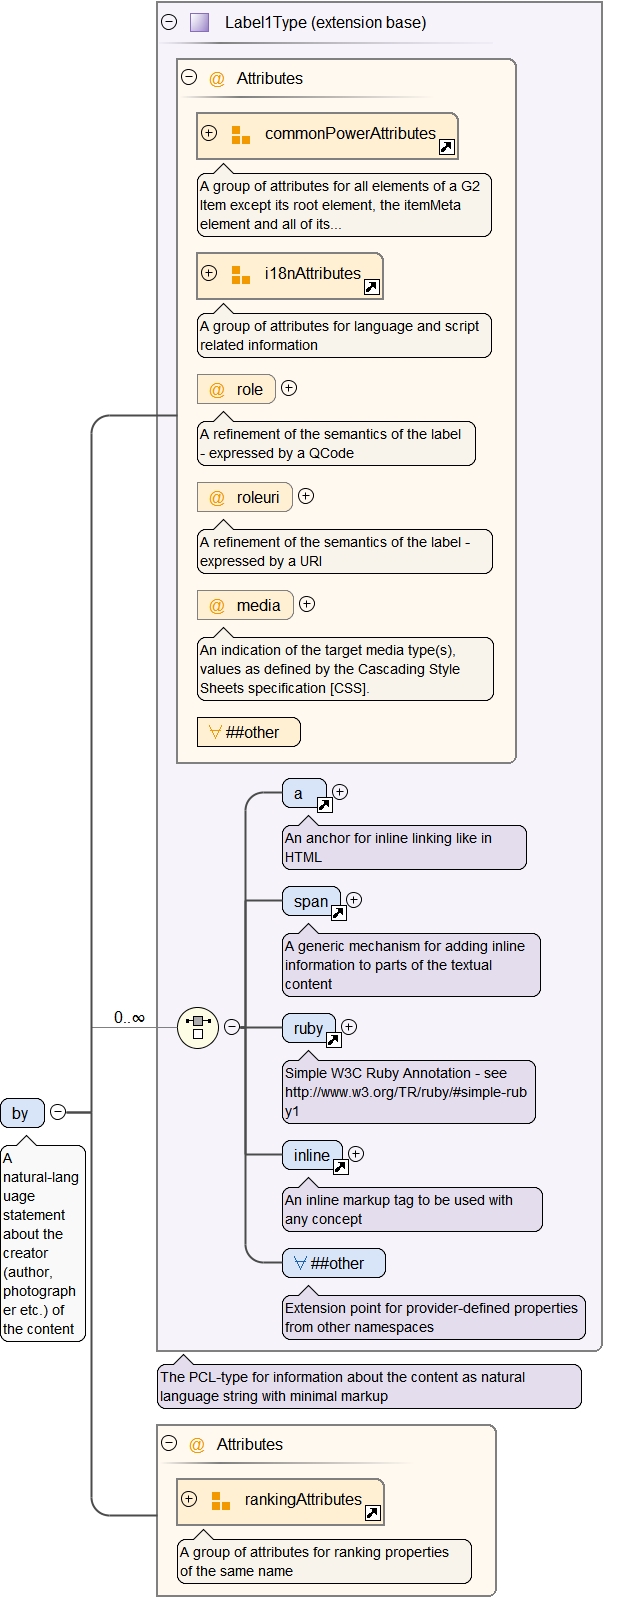Click the rankingAttributes link arrow icon
The width and height of the screenshot is (627, 1598).
(x=373, y=1514)
